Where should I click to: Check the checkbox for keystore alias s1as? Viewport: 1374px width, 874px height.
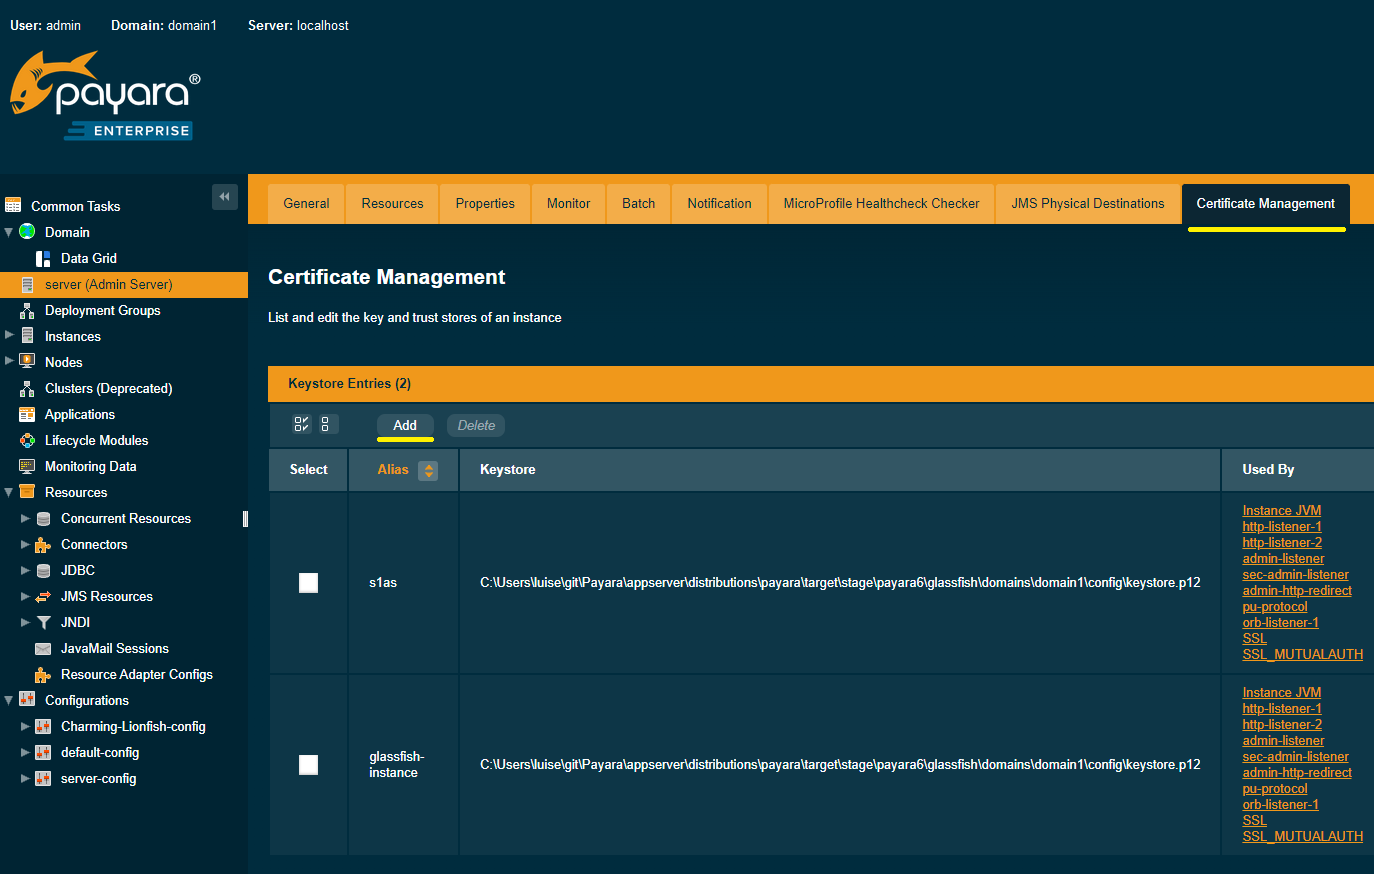click(308, 582)
